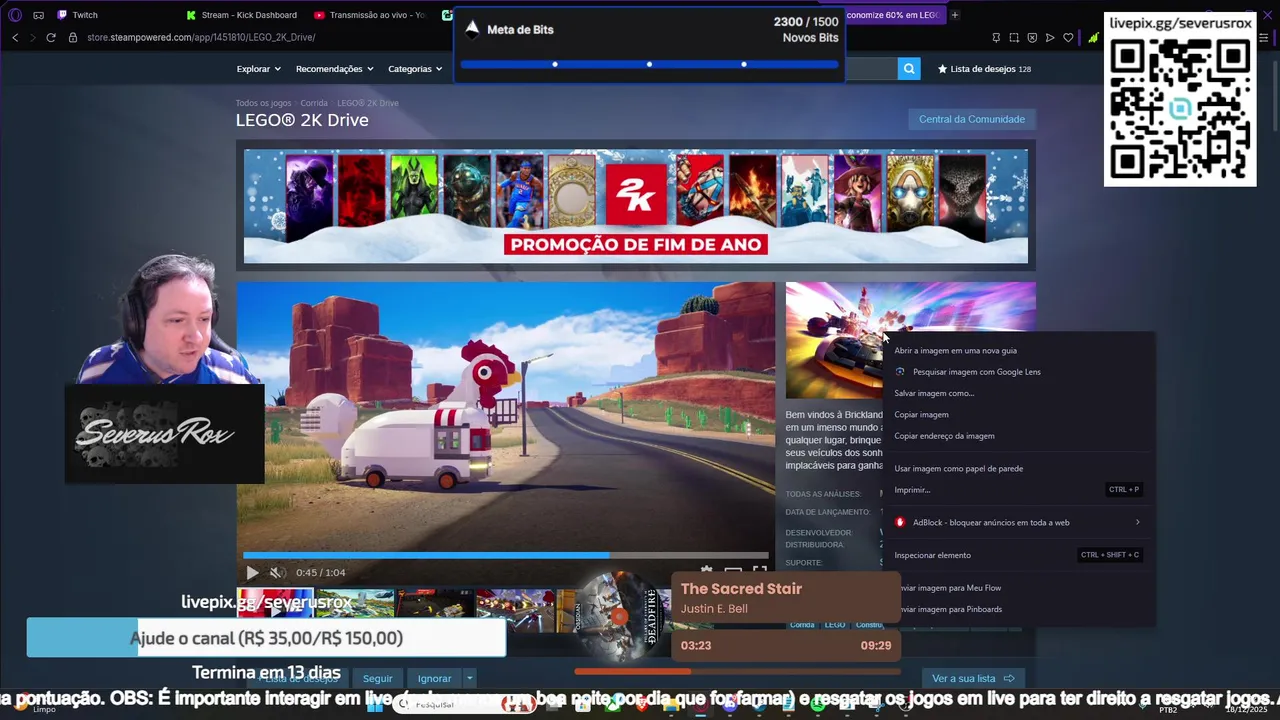The height and width of the screenshot is (720, 1280).
Task: Click Ver a sua lista button
Action: coord(973,678)
